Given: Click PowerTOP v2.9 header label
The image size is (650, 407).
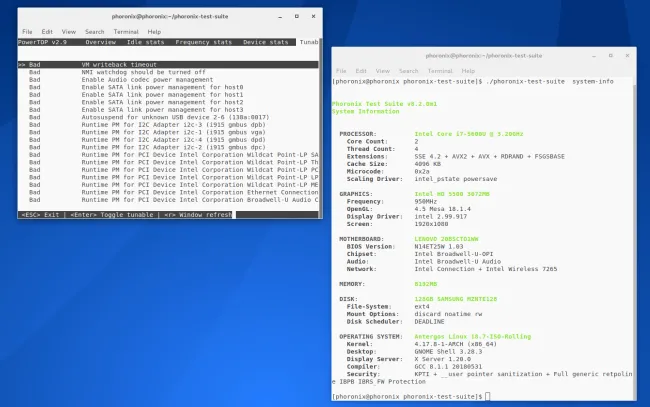Looking at the screenshot, I should (x=42, y=42).
